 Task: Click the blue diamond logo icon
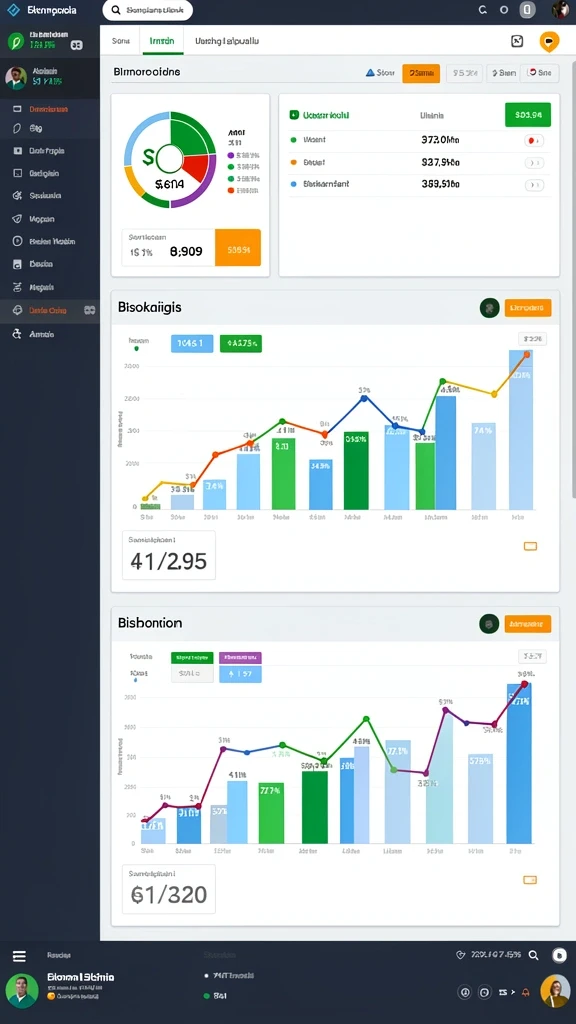[x=13, y=10]
